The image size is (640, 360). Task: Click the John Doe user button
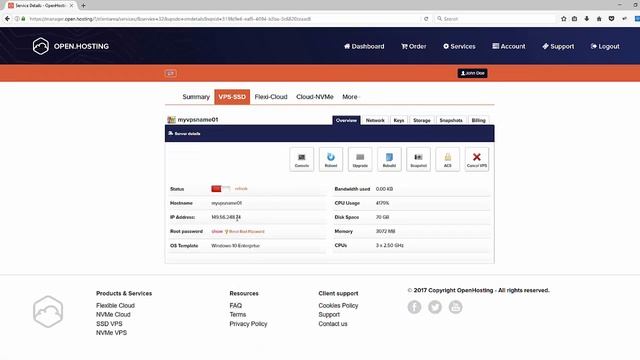coord(472,73)
